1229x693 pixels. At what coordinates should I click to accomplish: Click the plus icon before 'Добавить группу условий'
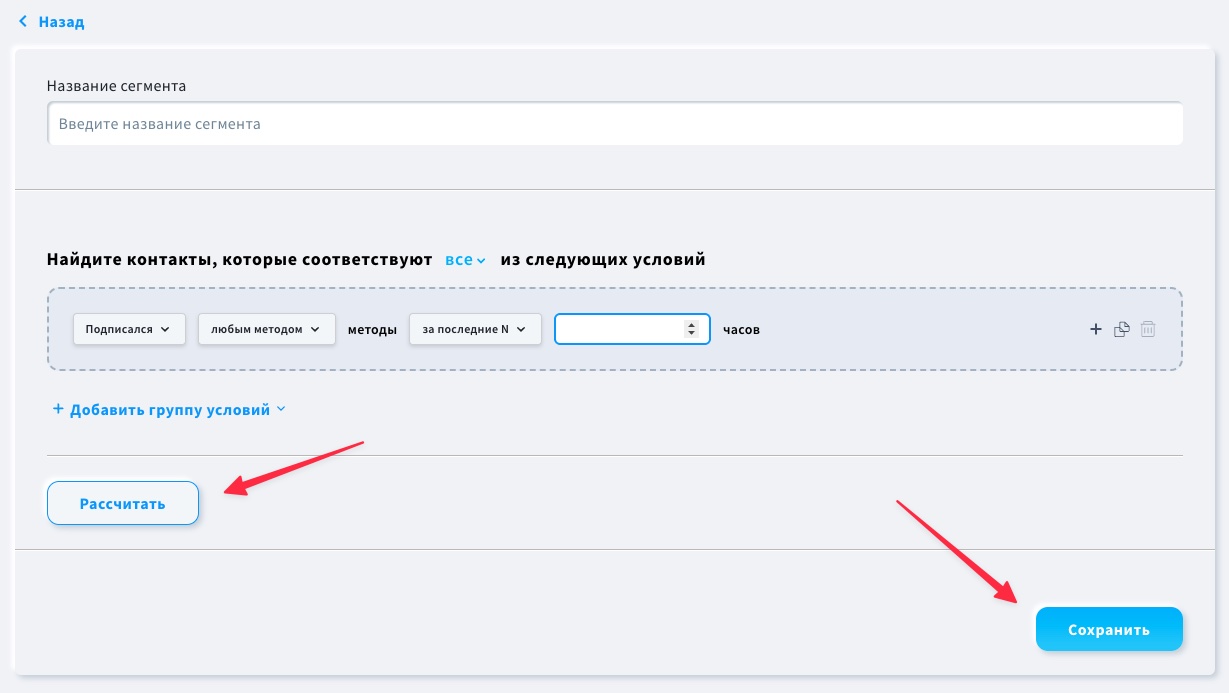pyautogui.click(x=58, y=409)
